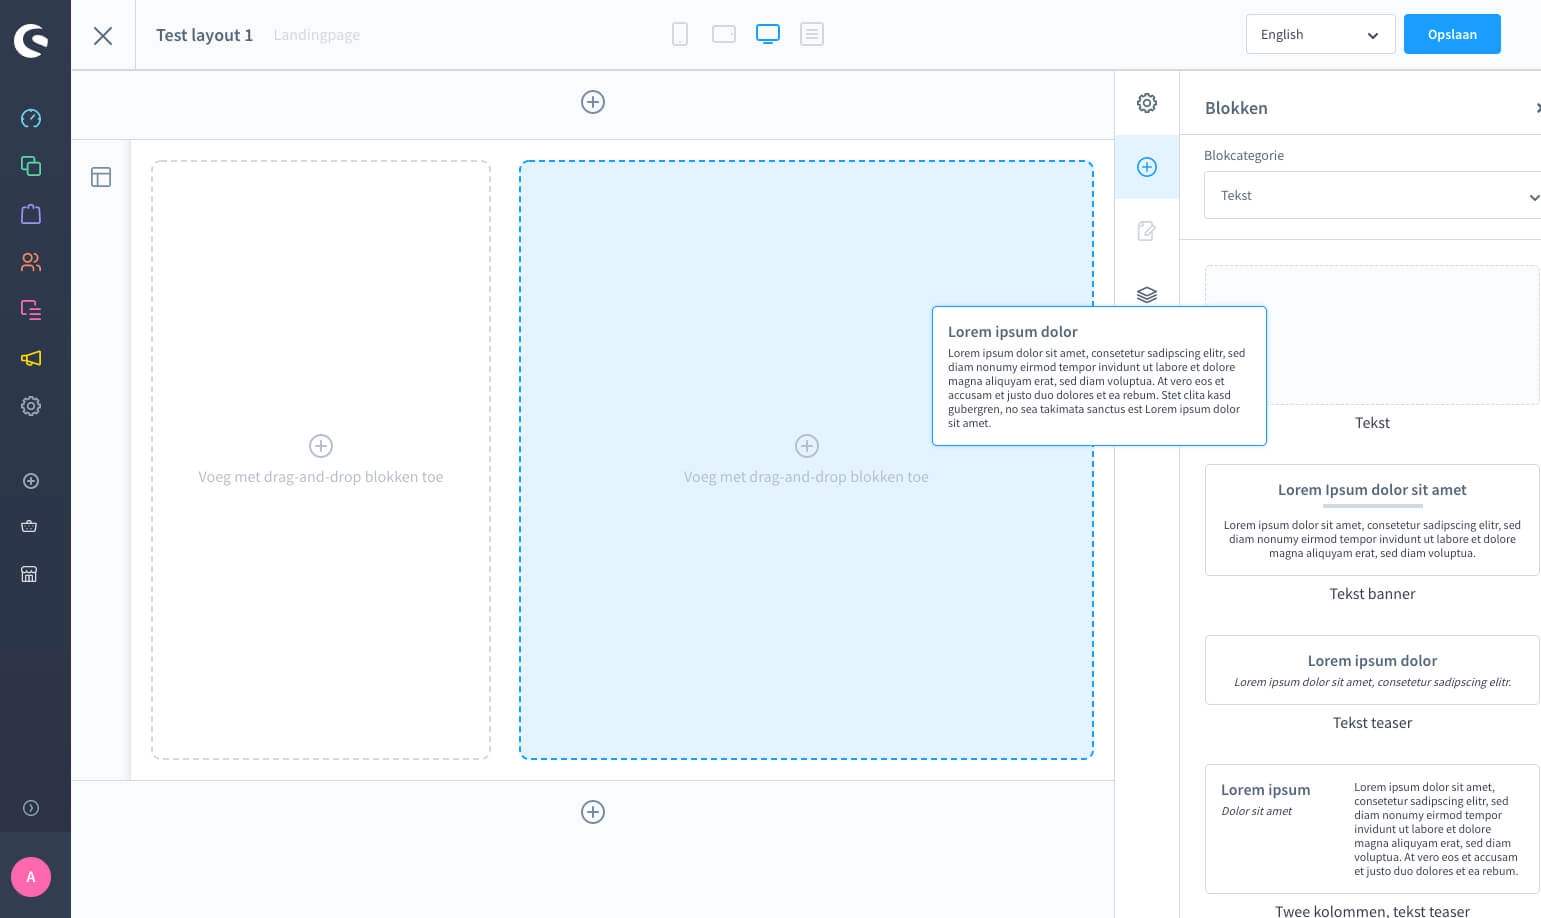This screenshot has height=918, width=1541.
Task: Open layout settings gear in editor sidebar
Action: (x=1147, y=103)
